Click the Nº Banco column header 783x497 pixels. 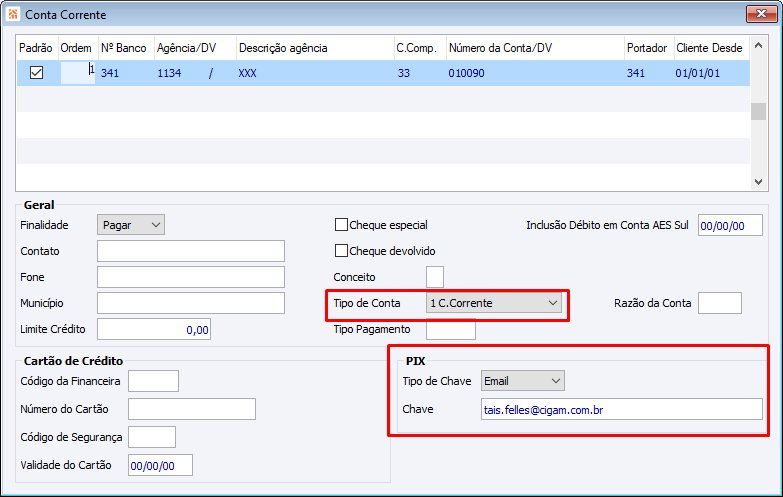point(123,48)
